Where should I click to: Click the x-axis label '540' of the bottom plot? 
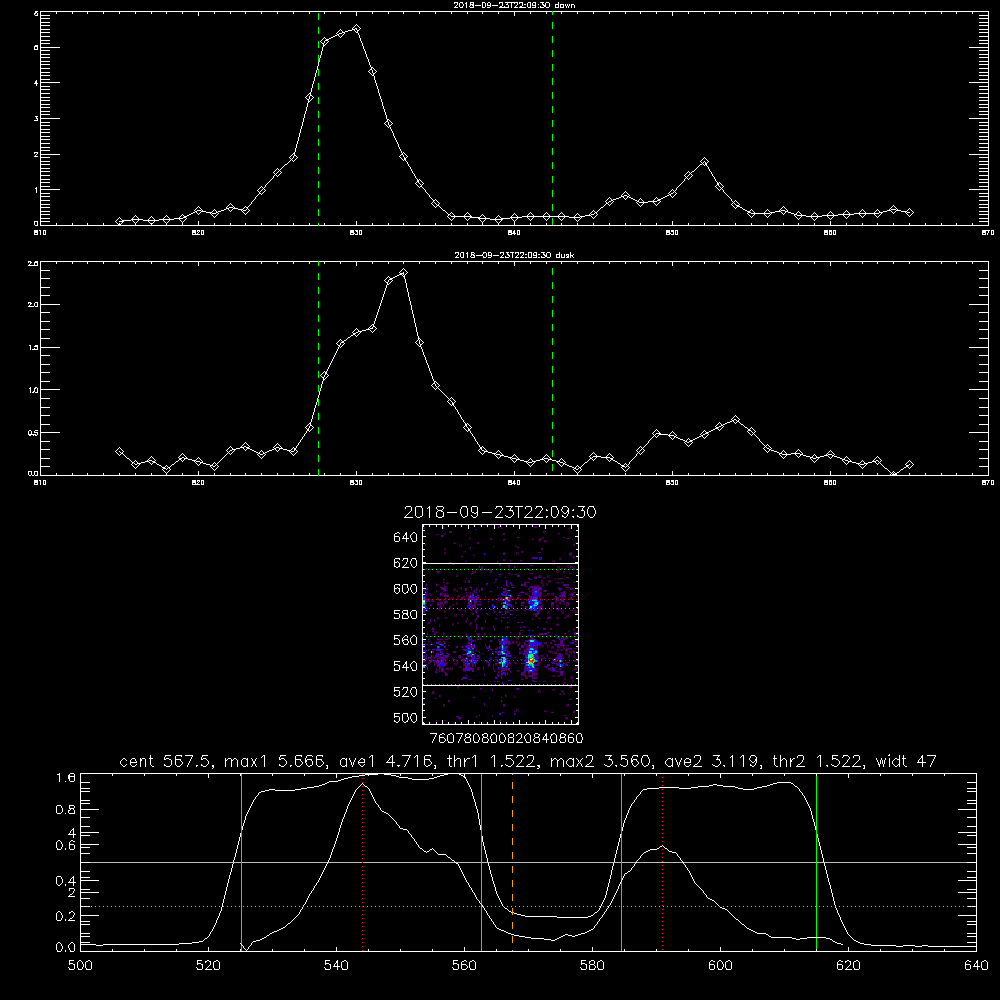coord(336,966)
